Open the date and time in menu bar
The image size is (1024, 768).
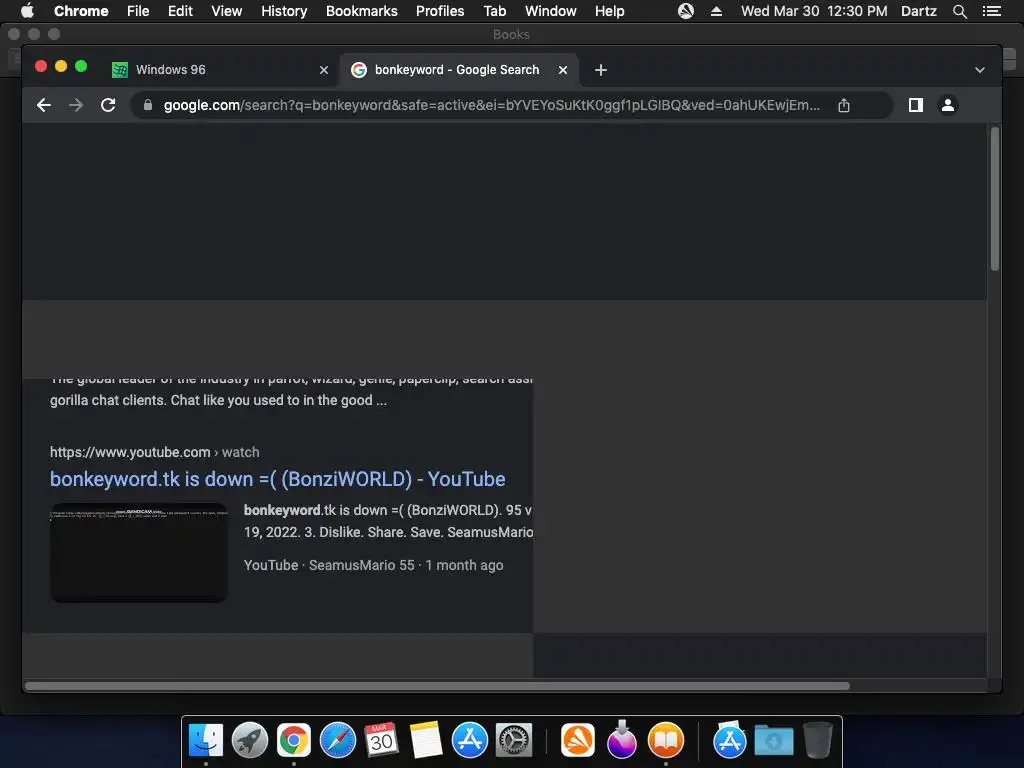(x=814, y=11)
